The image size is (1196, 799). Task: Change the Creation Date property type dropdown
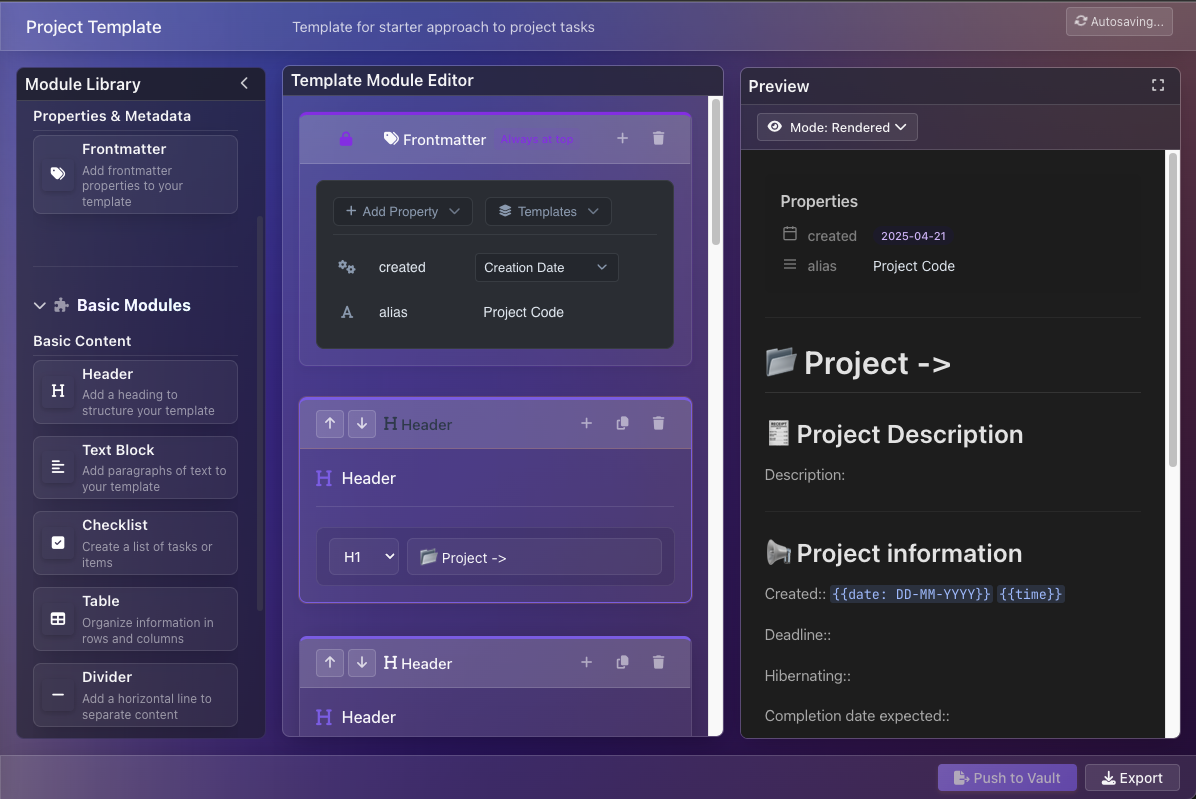click(x=546, y=267)
